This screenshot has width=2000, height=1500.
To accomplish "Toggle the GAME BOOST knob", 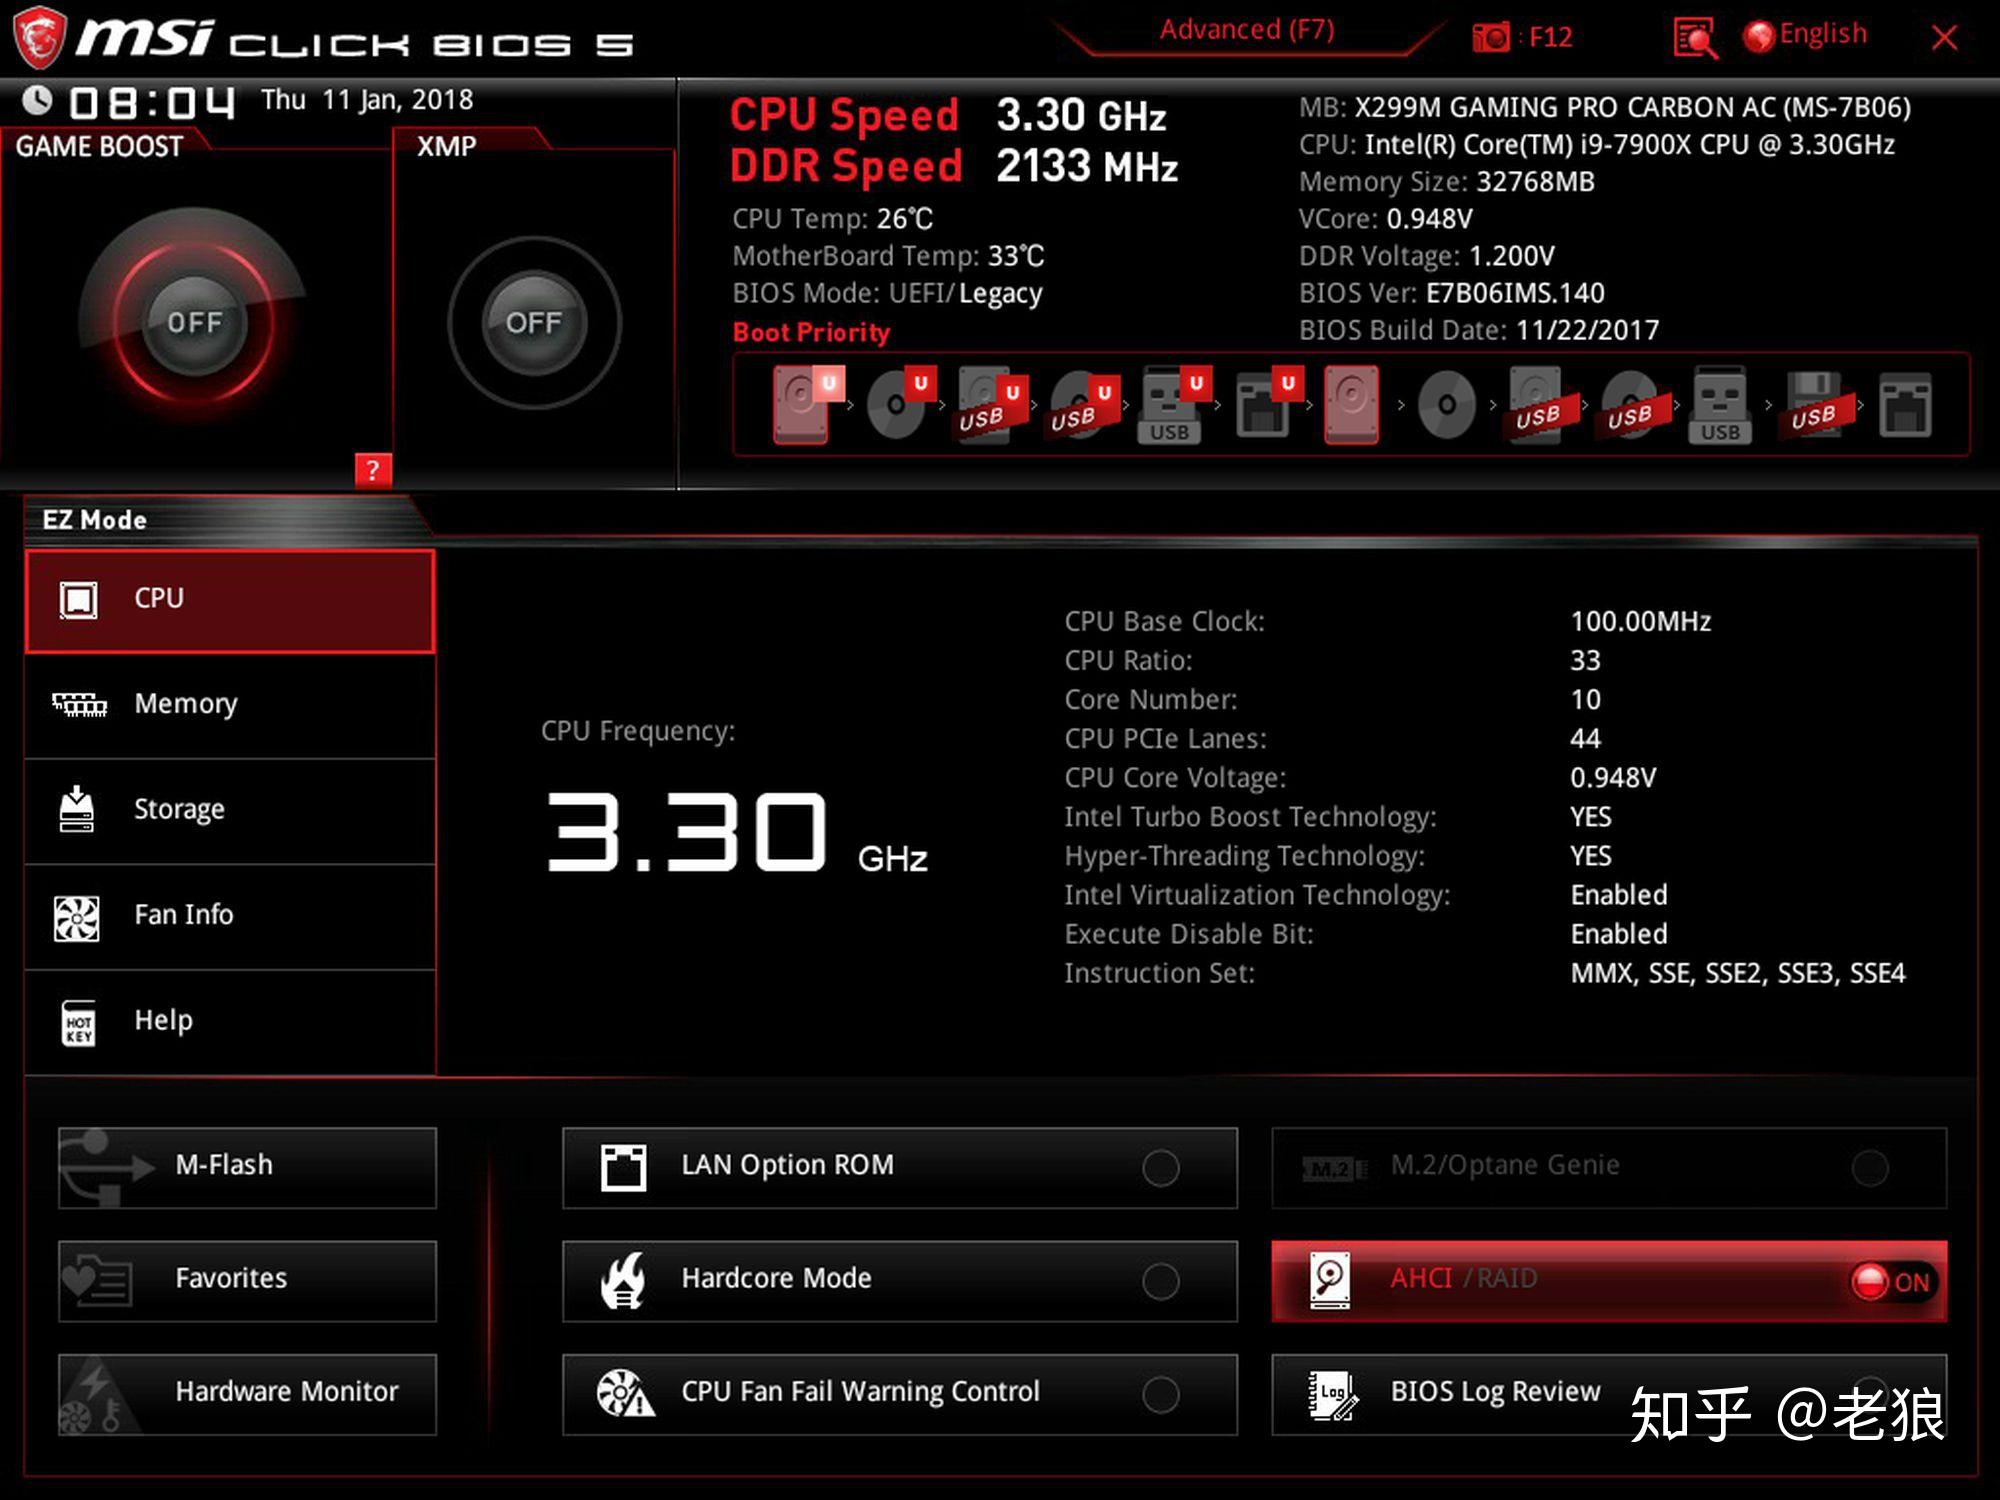I will pyautogui.click(x=194, y=322).
